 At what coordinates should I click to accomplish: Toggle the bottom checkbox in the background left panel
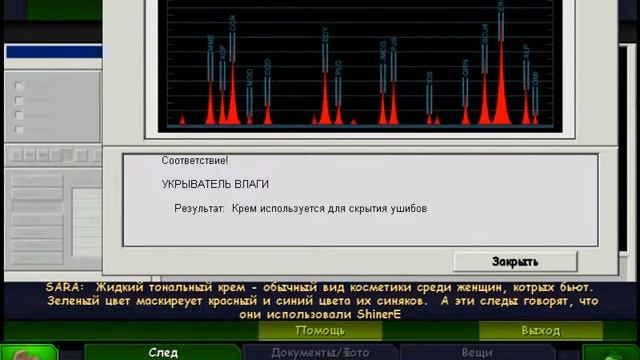point(18,129)
